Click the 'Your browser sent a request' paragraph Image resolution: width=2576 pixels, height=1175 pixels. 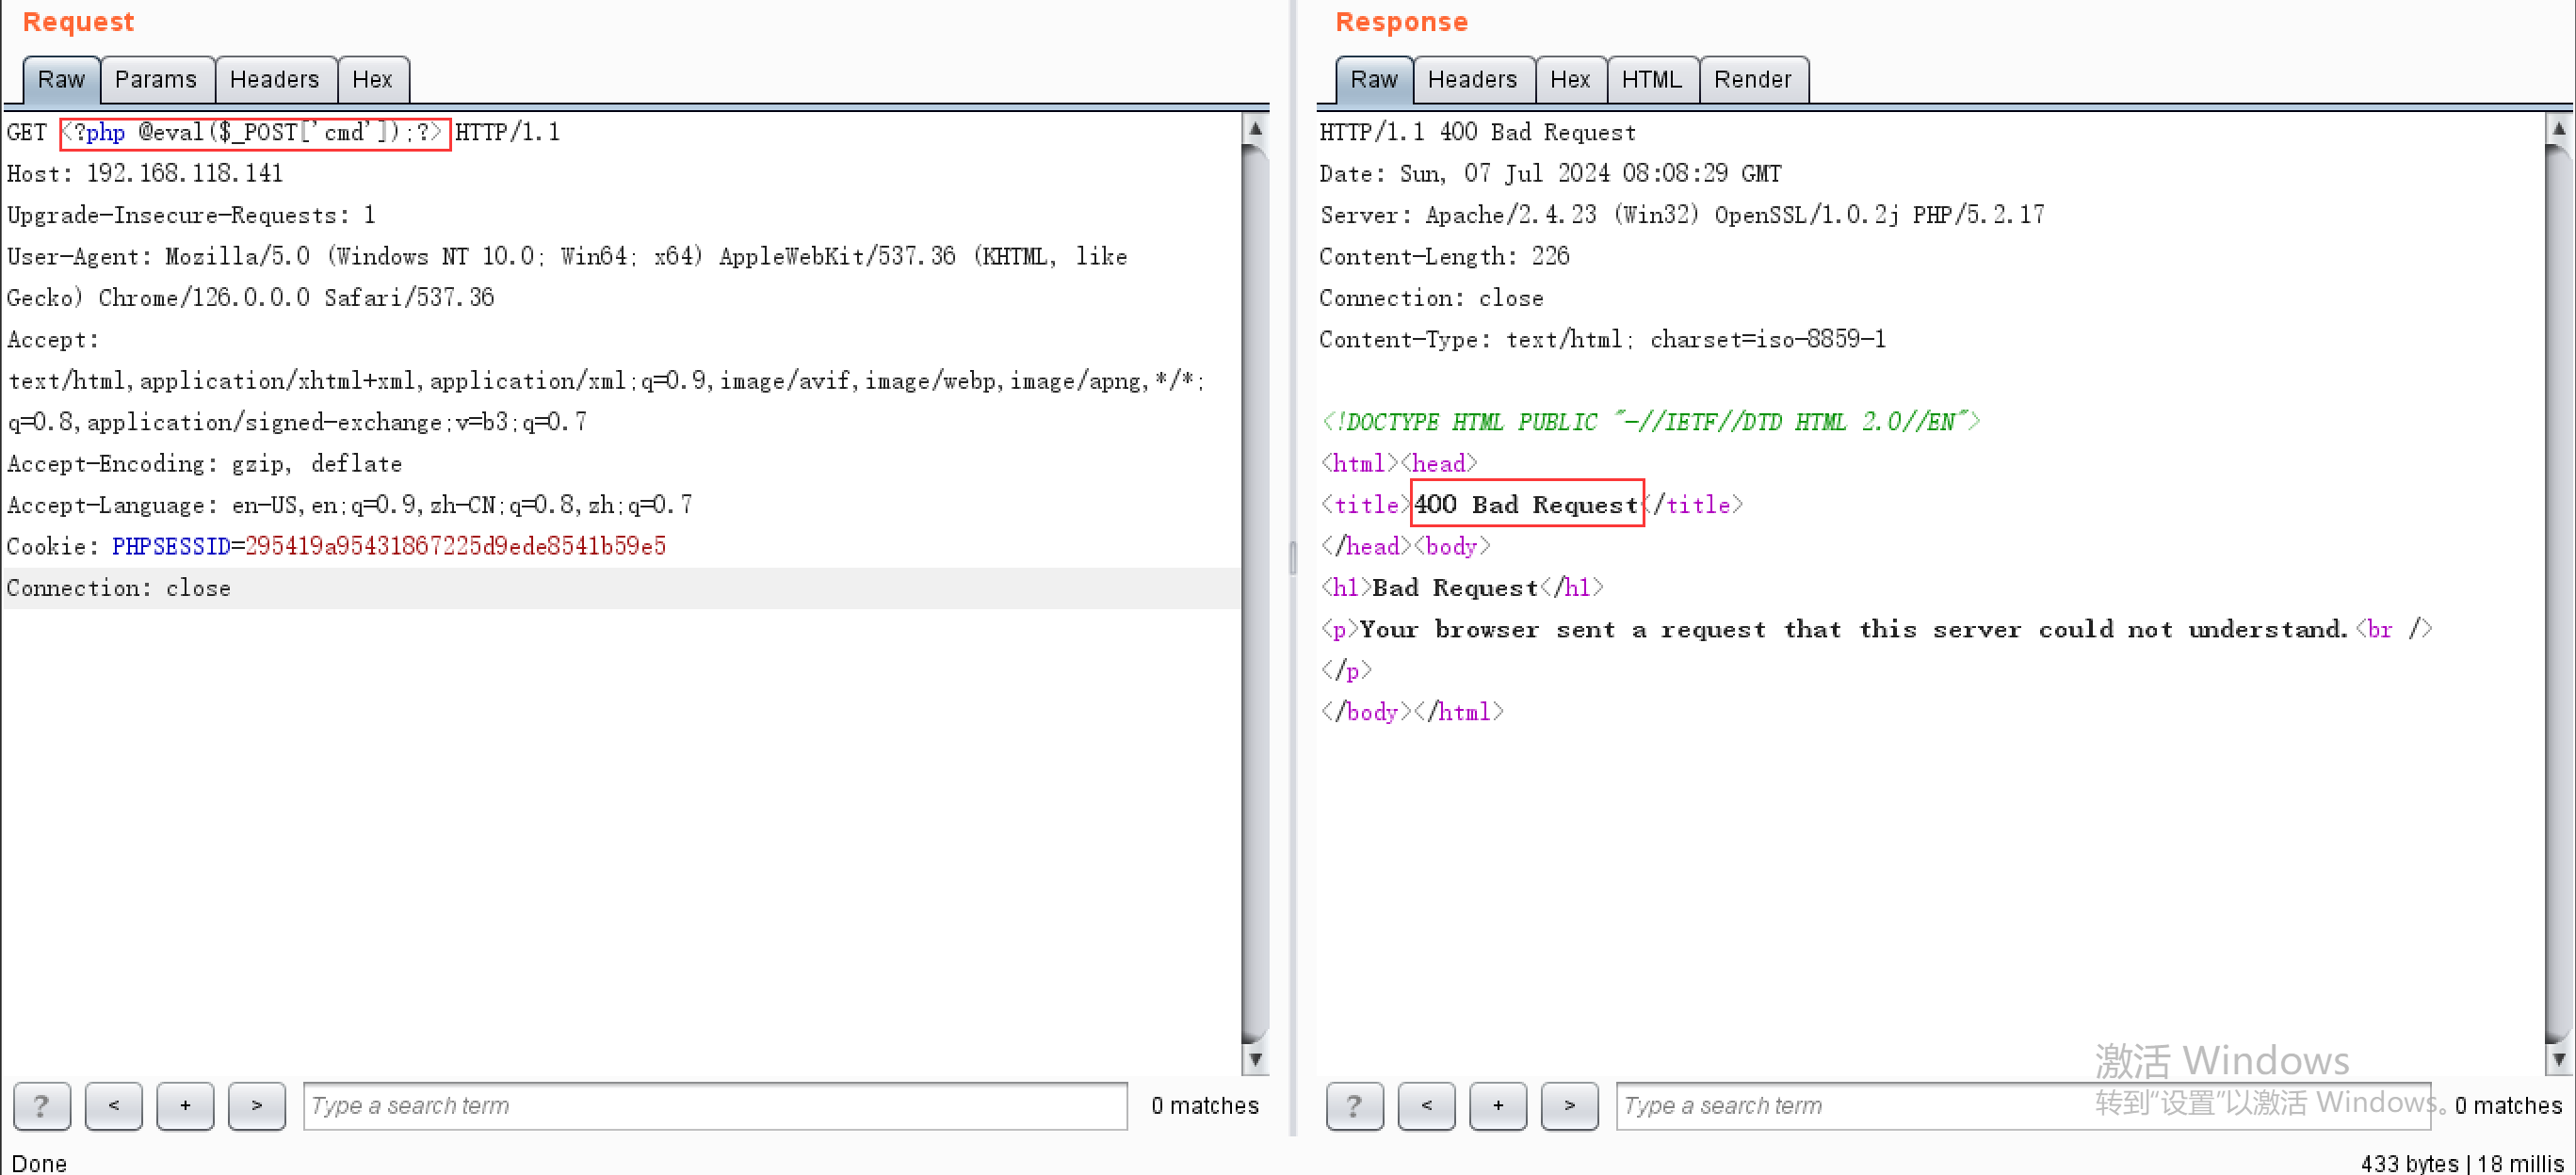coord(1876,629)
